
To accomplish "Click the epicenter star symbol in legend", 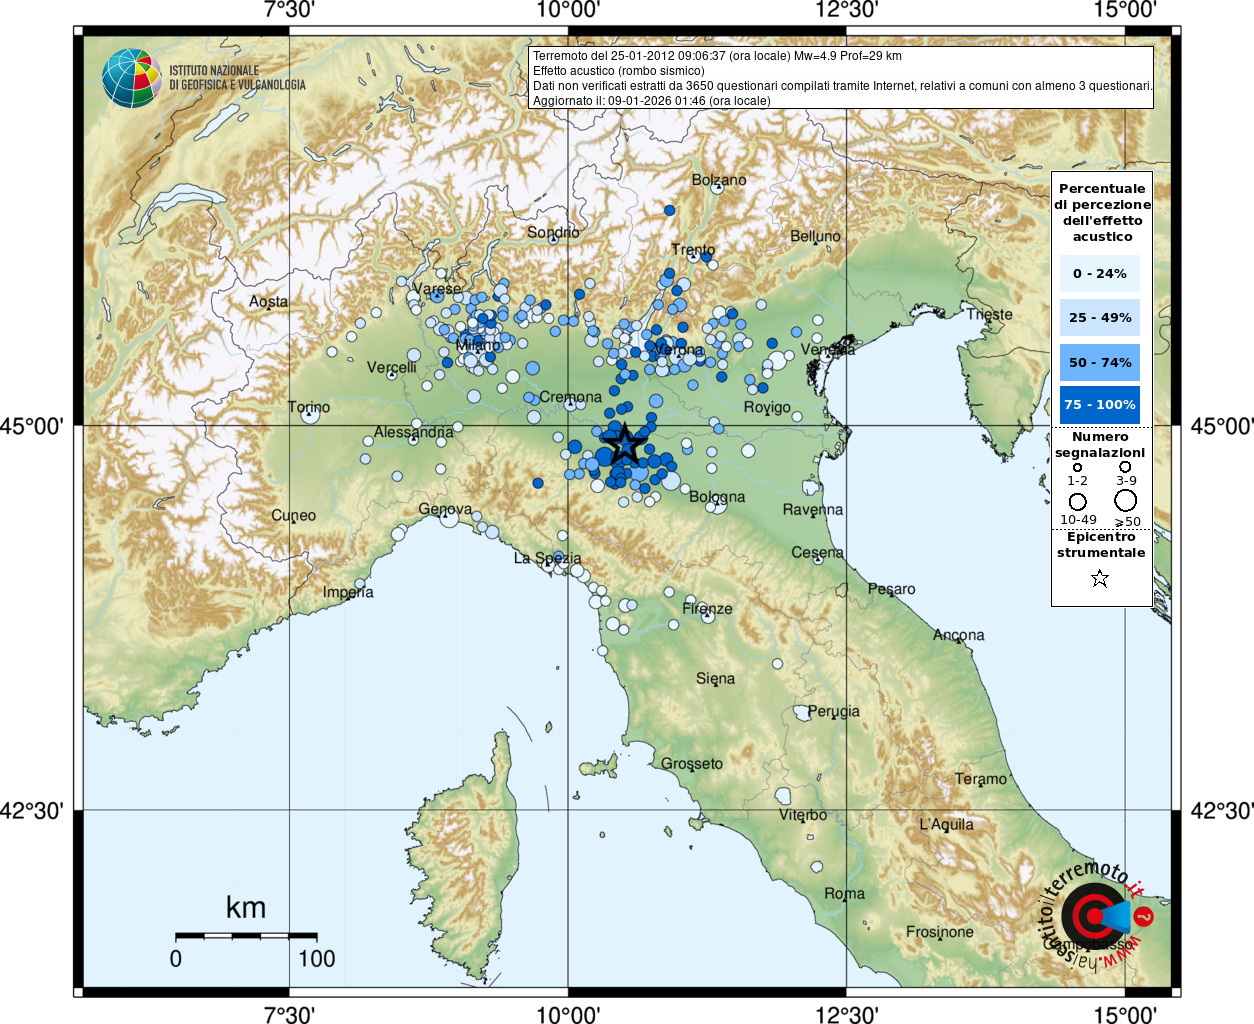I will point(1100,578).
